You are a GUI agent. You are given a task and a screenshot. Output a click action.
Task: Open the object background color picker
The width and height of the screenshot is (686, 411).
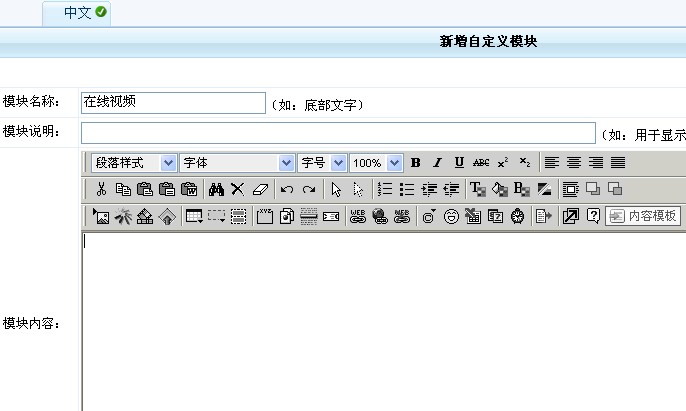coord(522,189)
